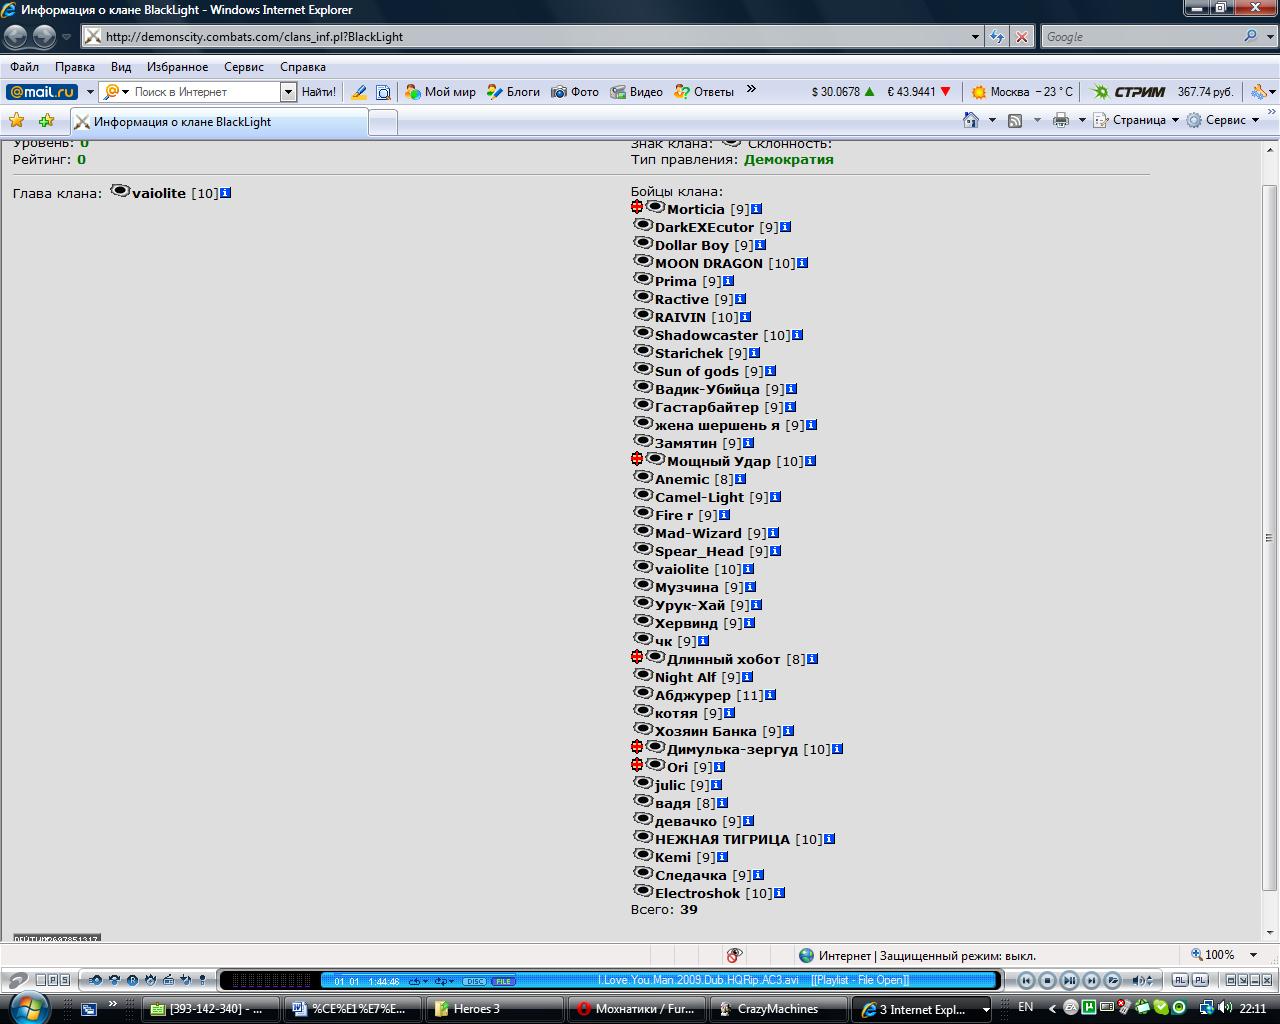This screenshot has height=1024, width=1280.
Task: Expand Сервис command bar dropdown
Action: [x=1255, y=120]
